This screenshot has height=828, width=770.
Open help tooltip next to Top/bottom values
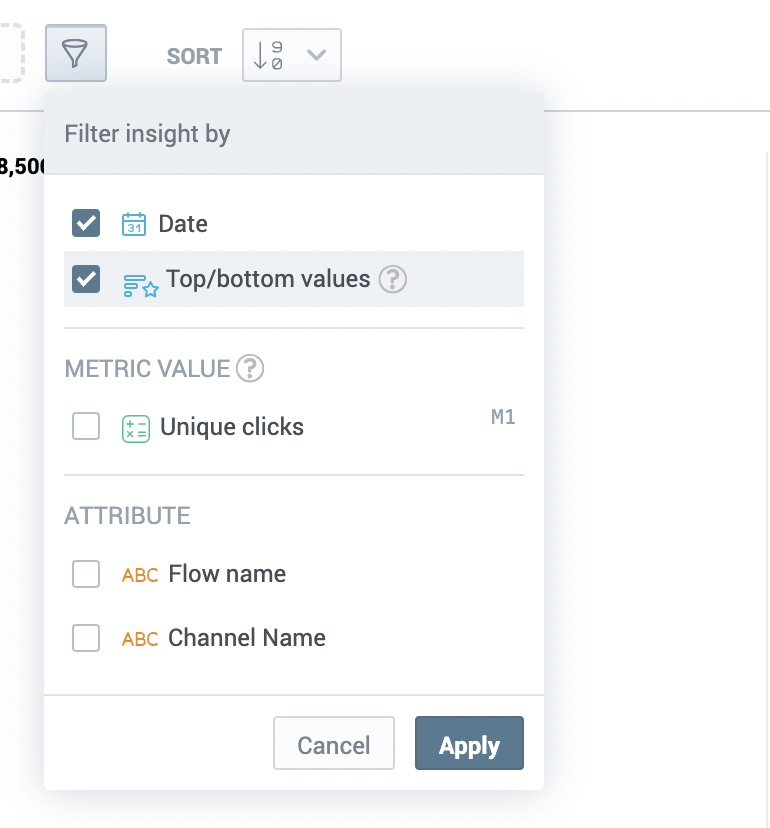tap(393, 279)
